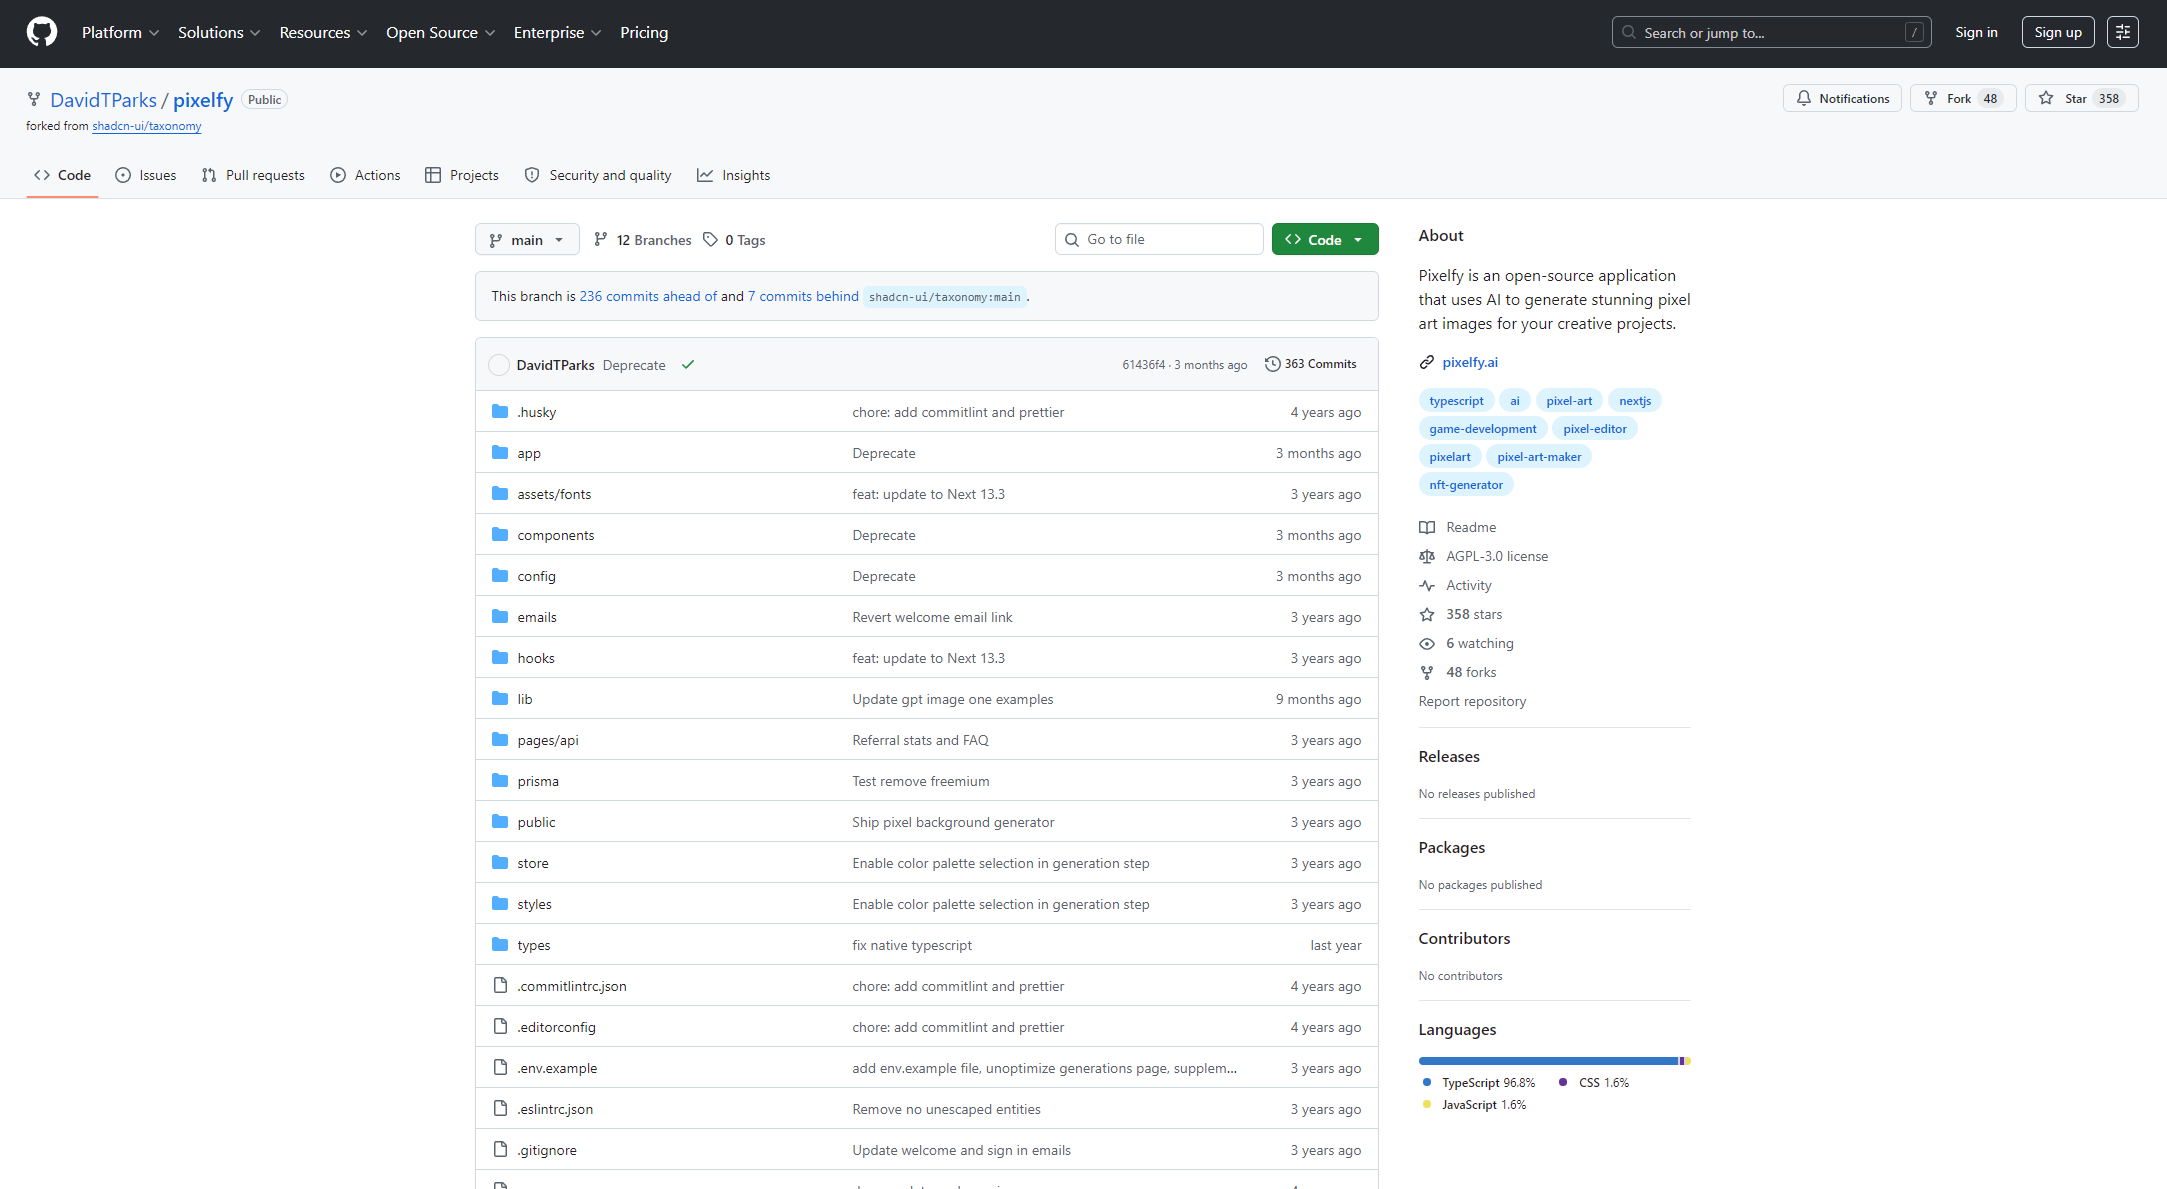Focus the Search or jump to field

pos(1771,33)
